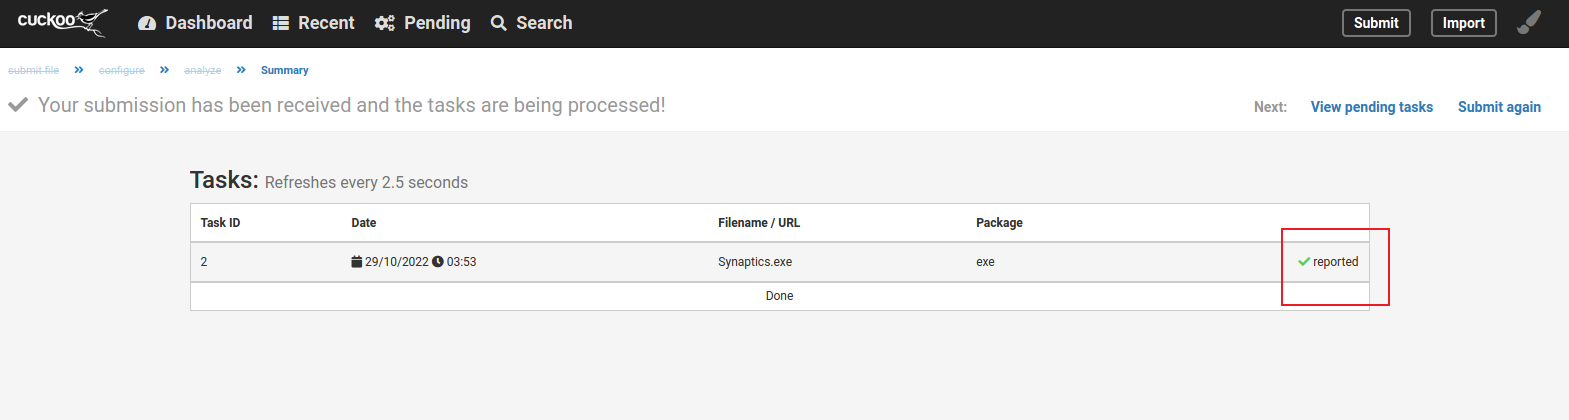Image resolution: width=1569 pixels, height=420 pixels.
Task: Click the clock icon beside 03:53
Action: 438,262
